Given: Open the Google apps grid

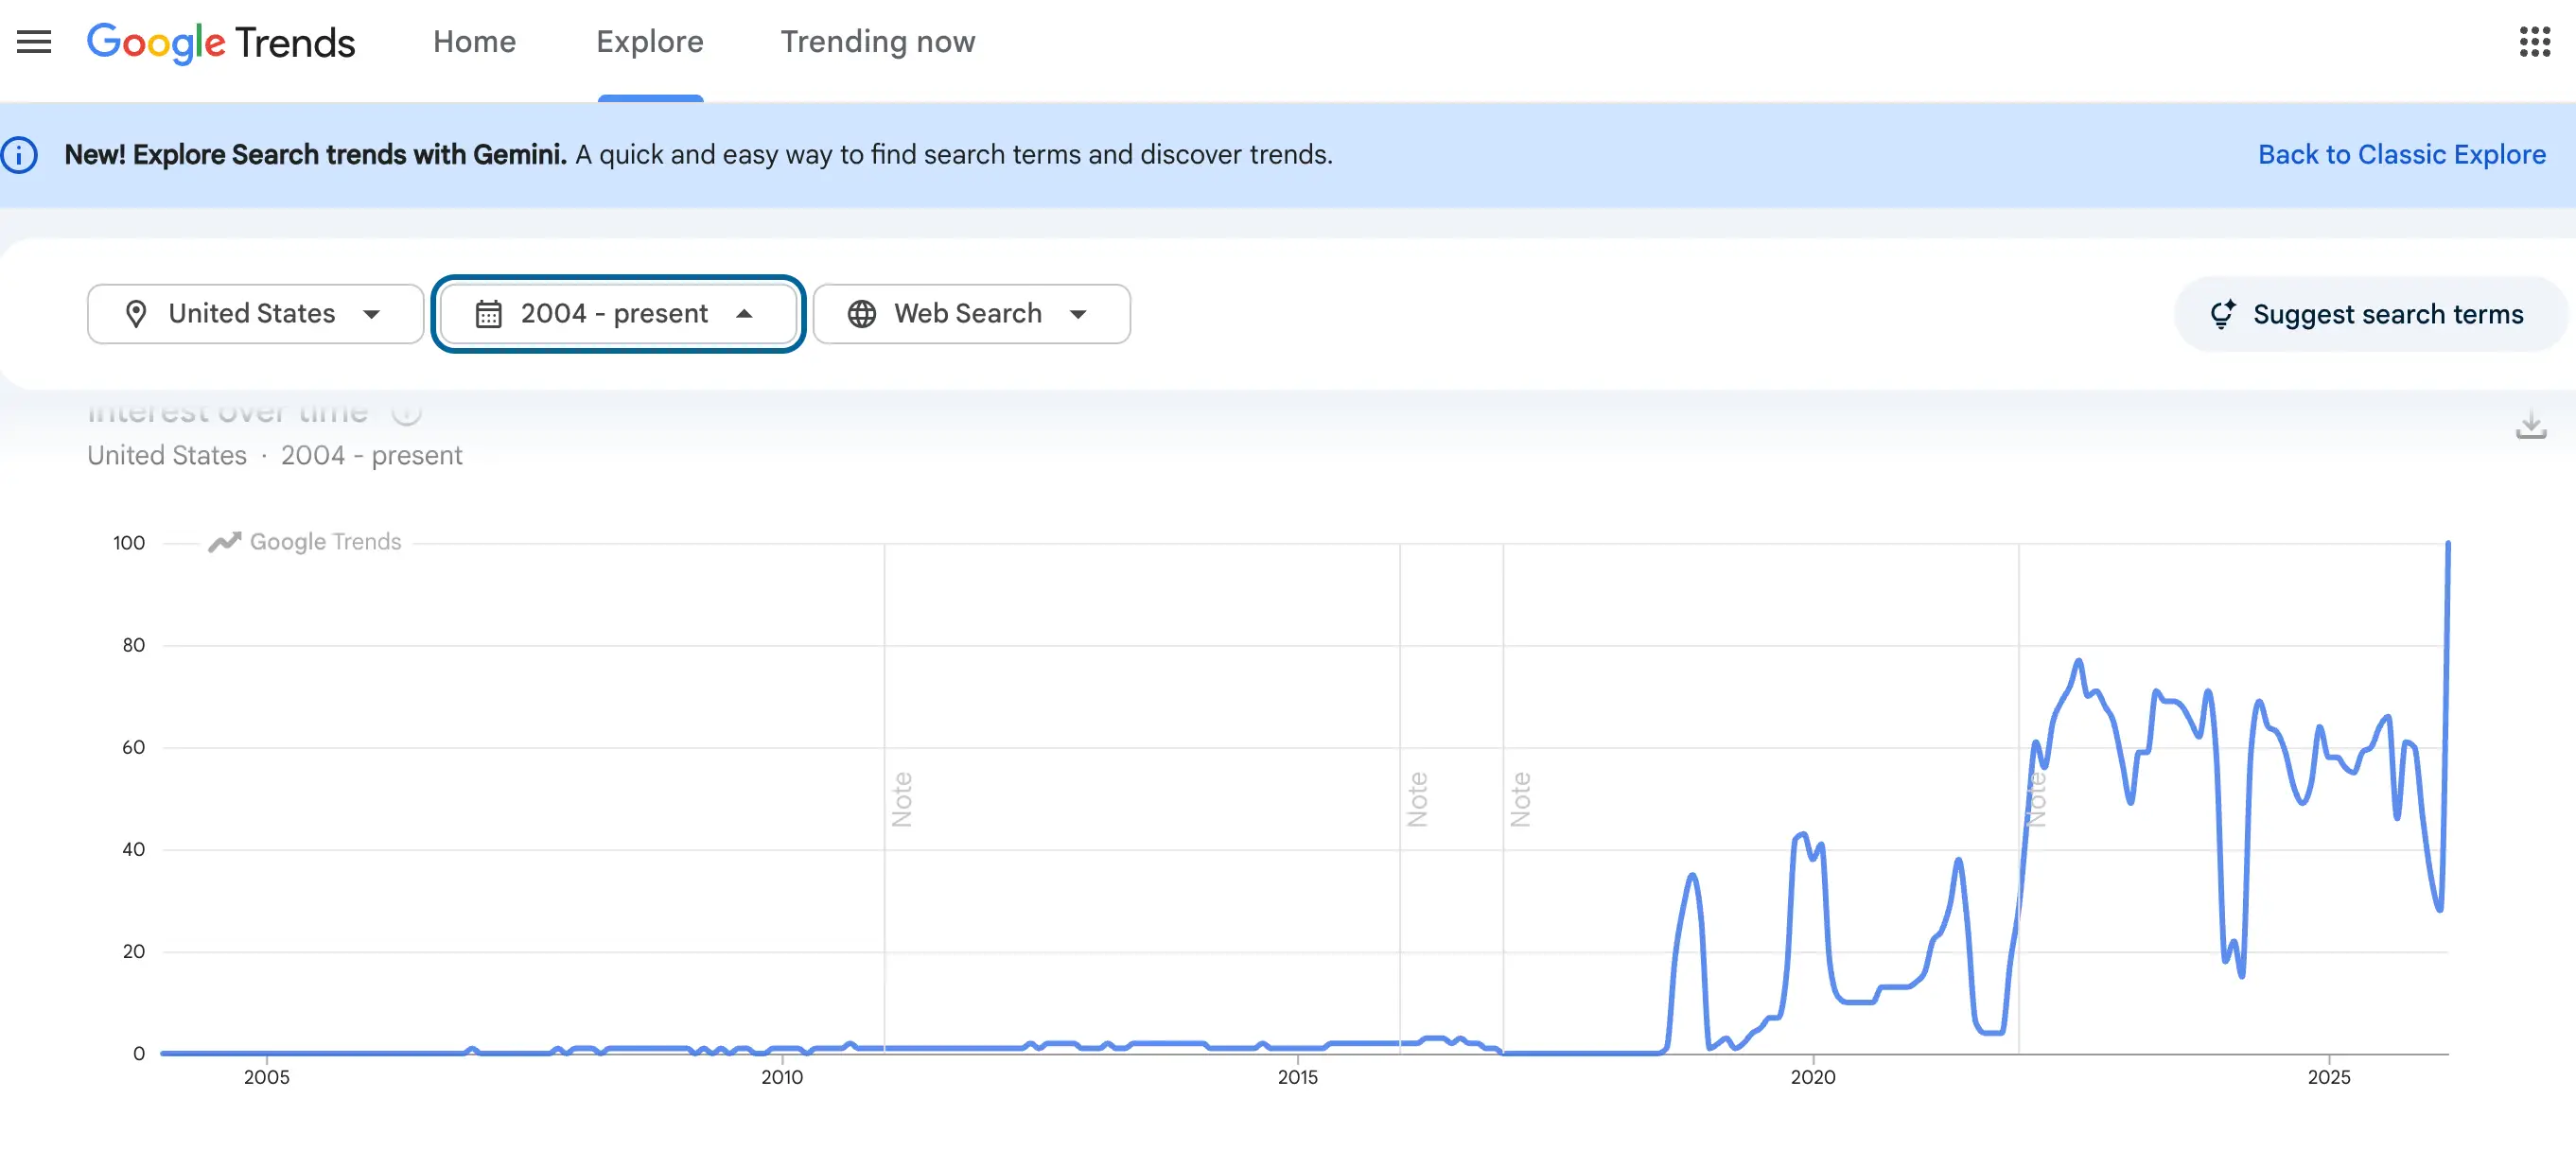Looking at the screenshot, I should coord(2536,42).
